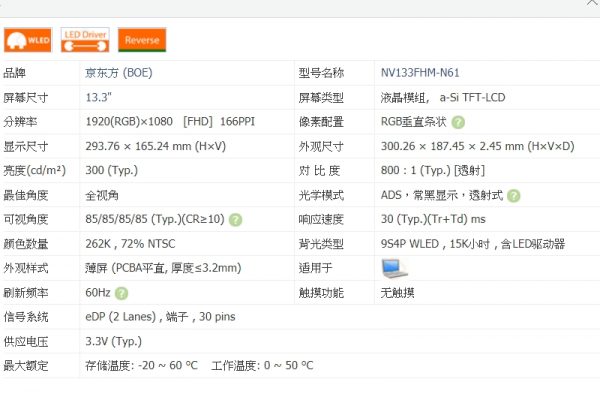The width and height of the screenshot is (600, 403).
Task: Select the 300 (Typ.) brightness value
Action: click(111, 170)
